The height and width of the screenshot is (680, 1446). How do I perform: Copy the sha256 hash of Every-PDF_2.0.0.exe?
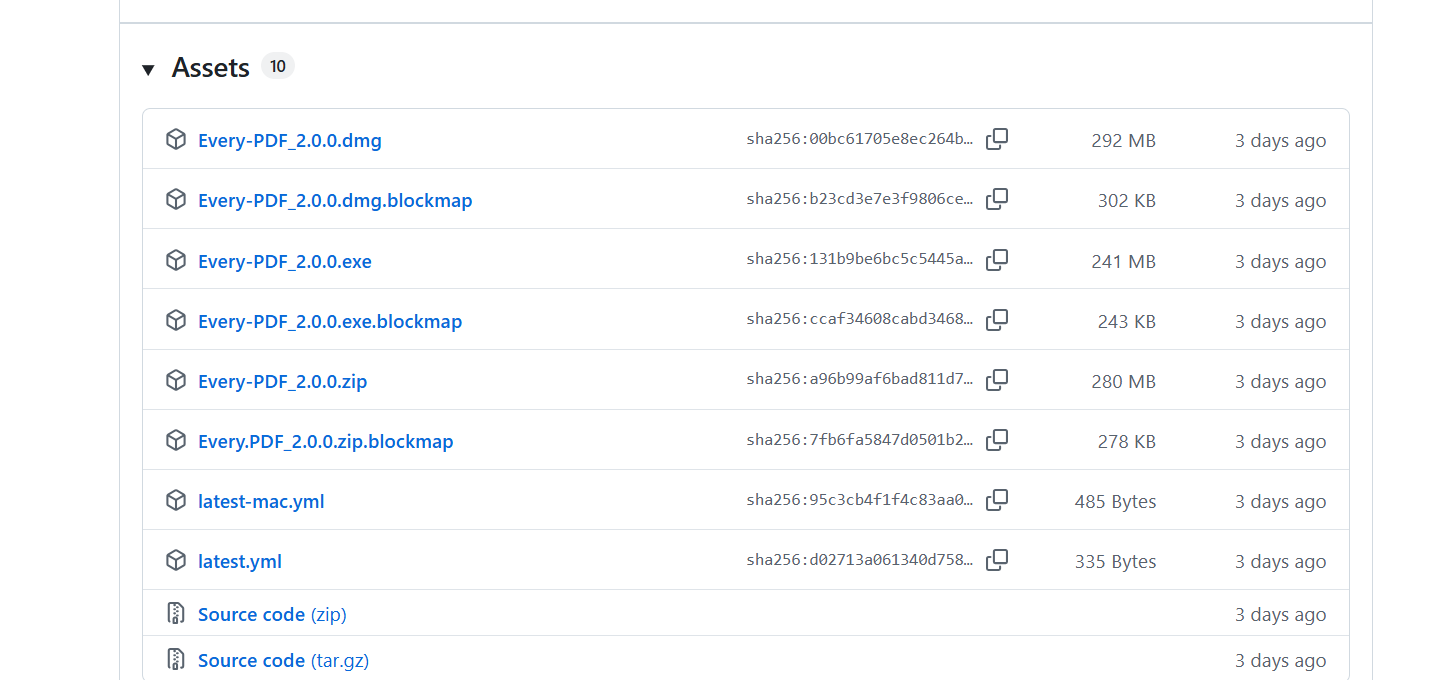(x=997, y=260)
